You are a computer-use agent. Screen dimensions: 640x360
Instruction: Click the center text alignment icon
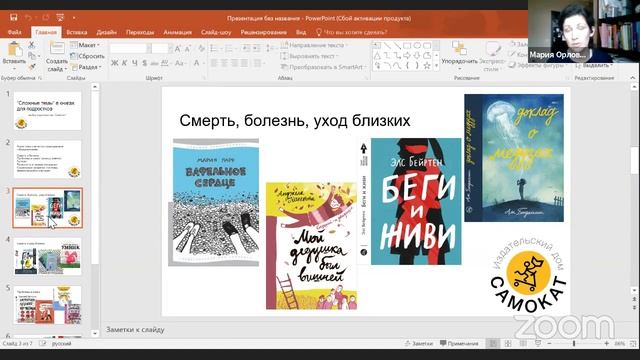224,63
